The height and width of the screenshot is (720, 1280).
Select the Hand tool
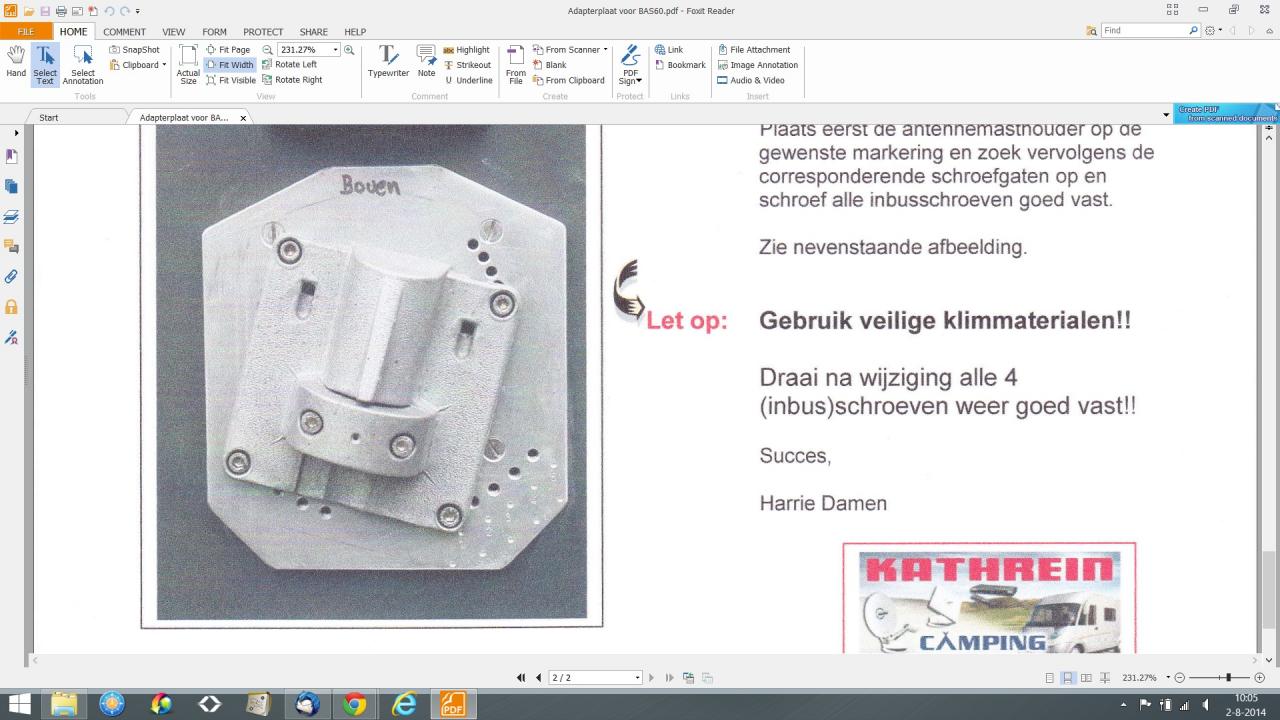[16, 62]
